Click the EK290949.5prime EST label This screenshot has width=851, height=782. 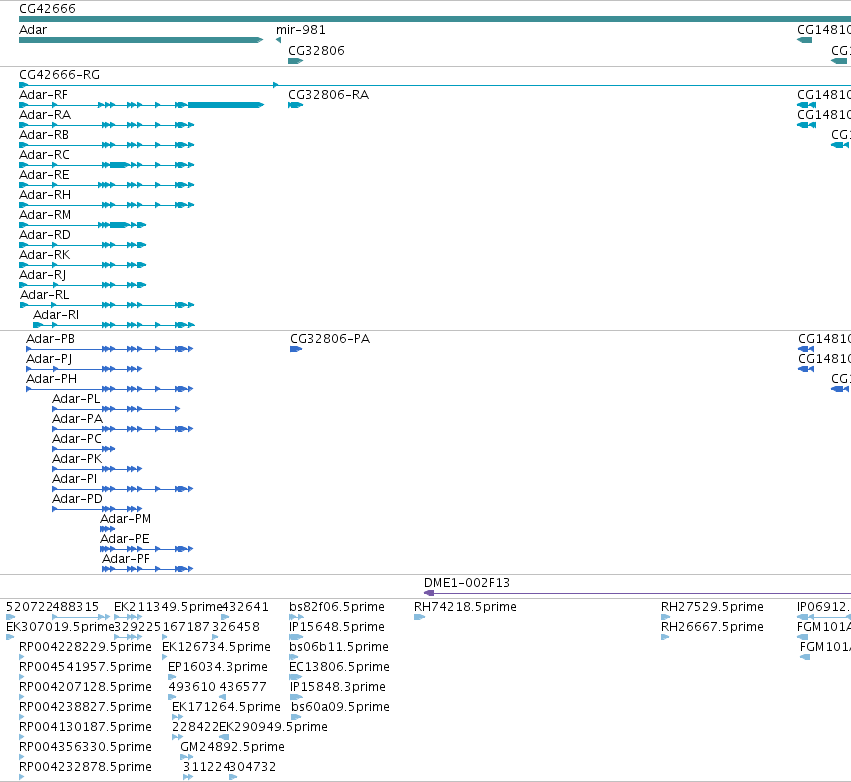[x=274, y=727]
